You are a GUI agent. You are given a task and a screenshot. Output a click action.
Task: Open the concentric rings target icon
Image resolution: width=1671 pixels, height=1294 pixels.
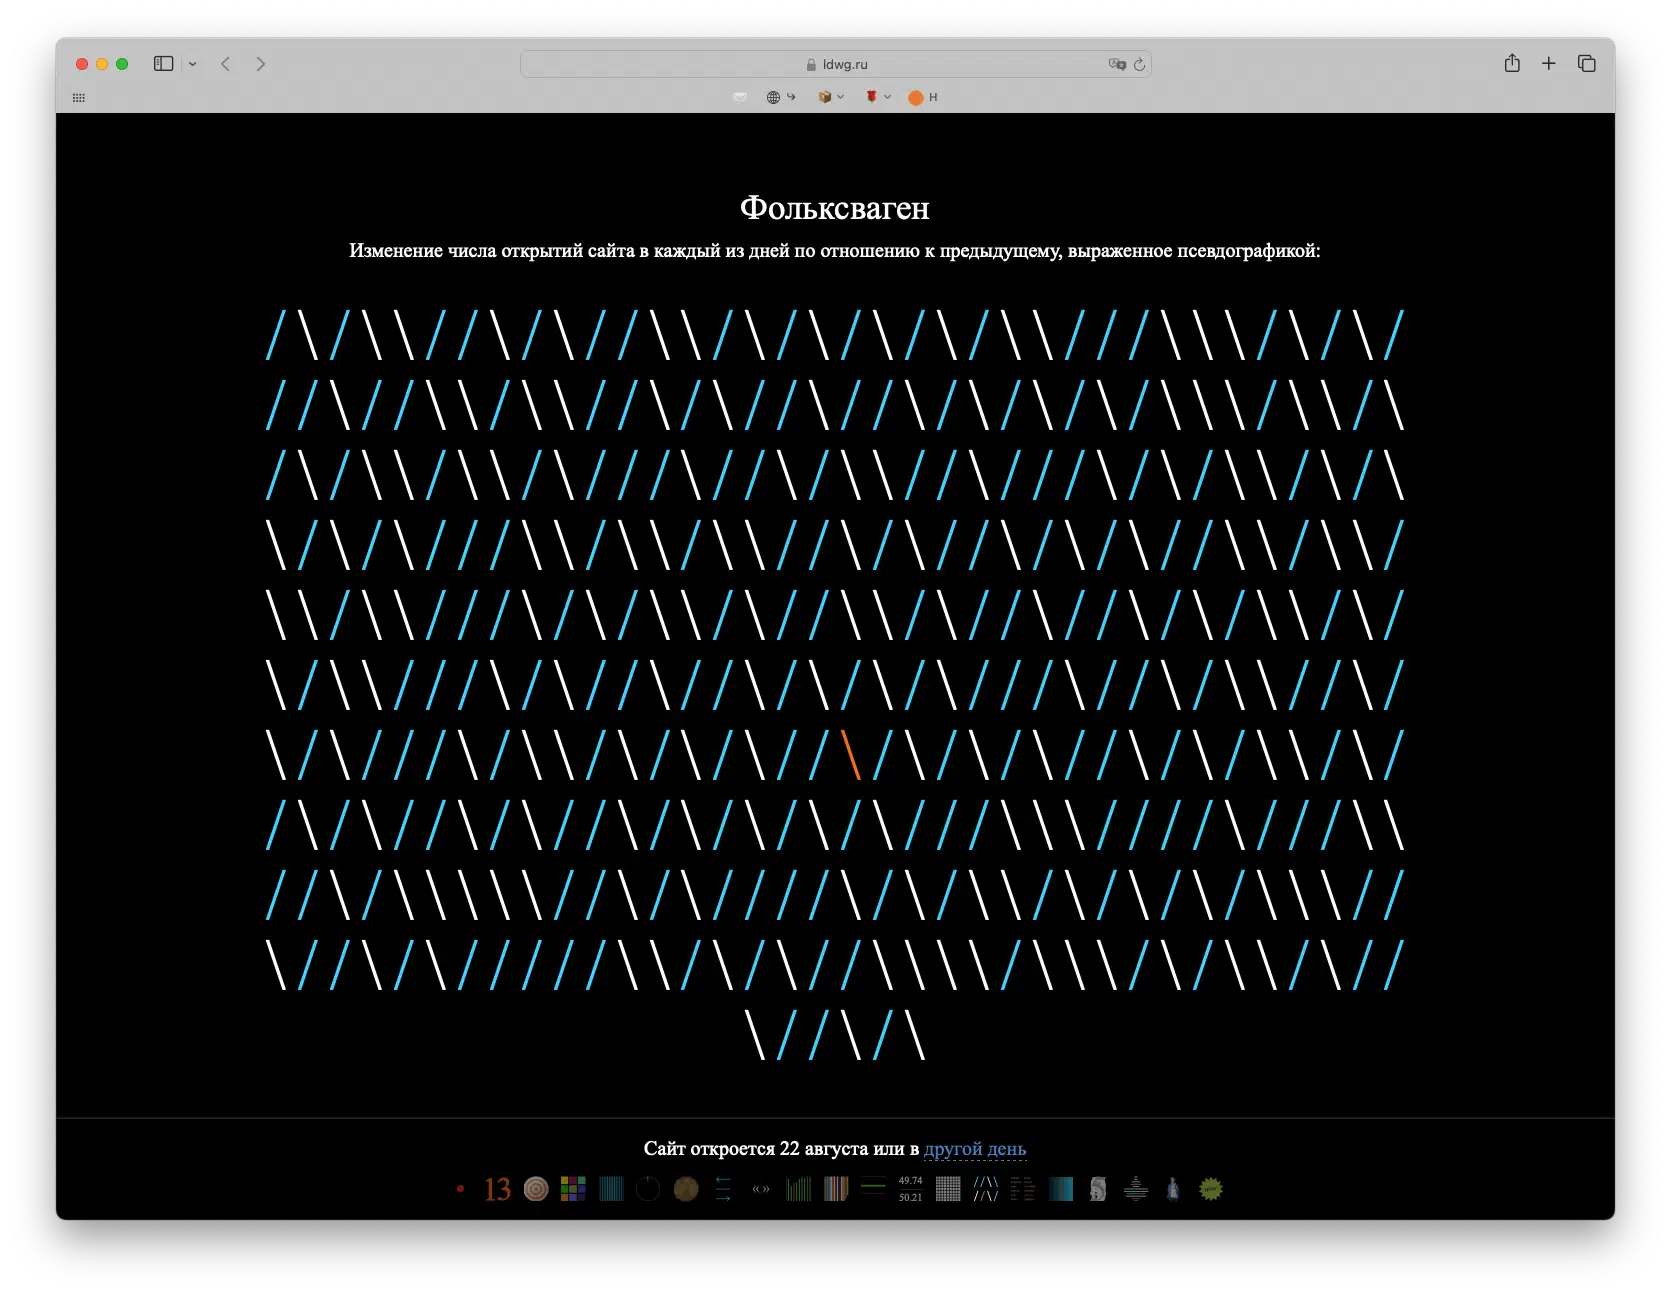(x=536, y=1189)
